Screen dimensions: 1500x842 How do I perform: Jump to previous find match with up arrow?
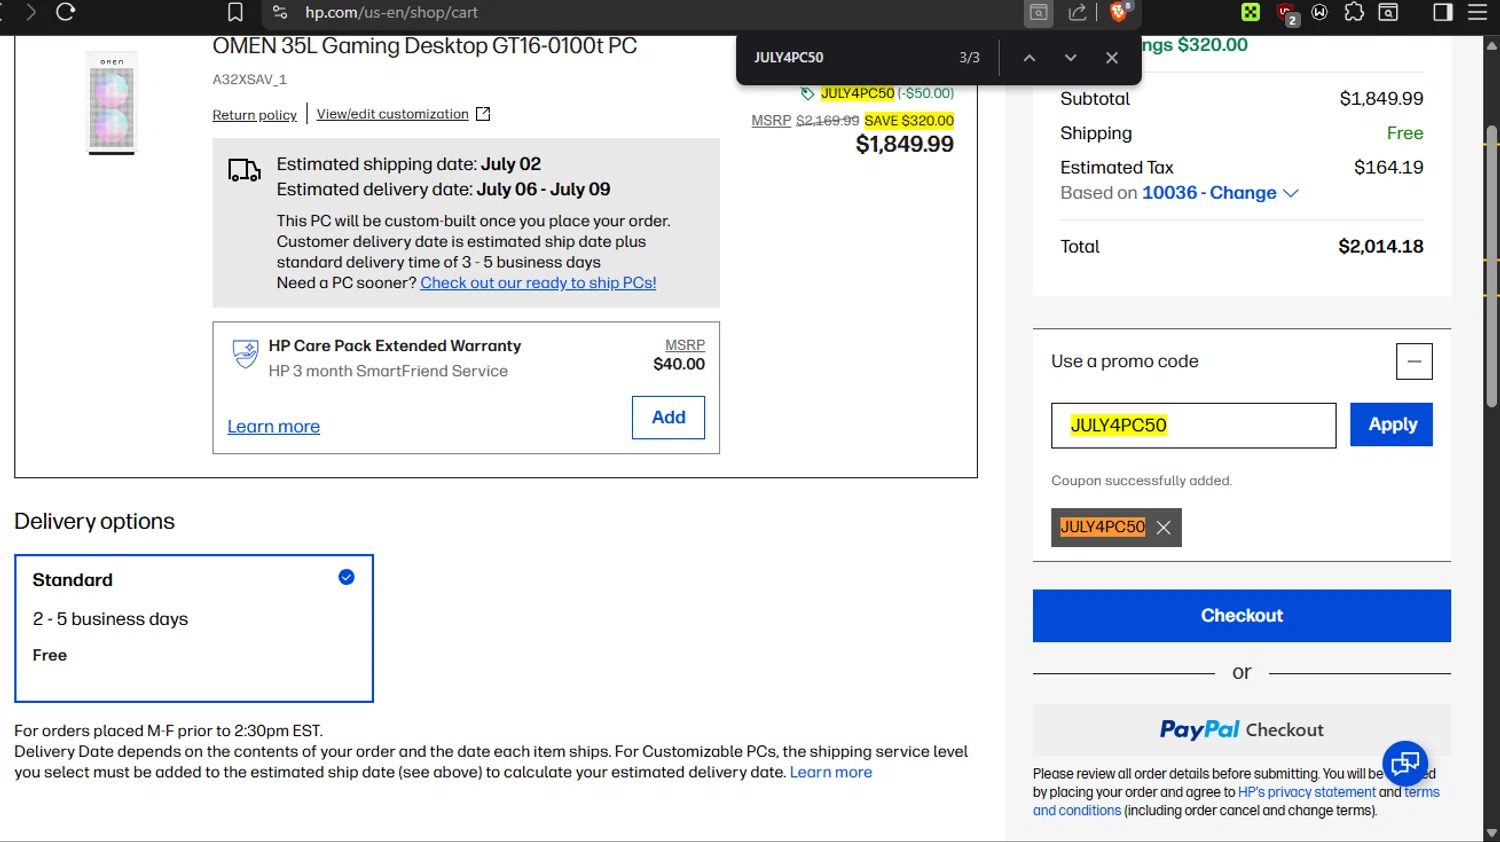point(1029,58)
